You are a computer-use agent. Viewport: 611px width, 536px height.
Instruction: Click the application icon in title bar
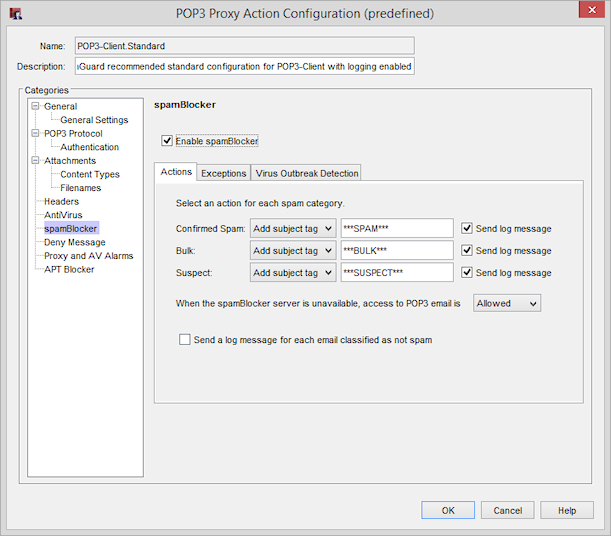coord(15,14)
